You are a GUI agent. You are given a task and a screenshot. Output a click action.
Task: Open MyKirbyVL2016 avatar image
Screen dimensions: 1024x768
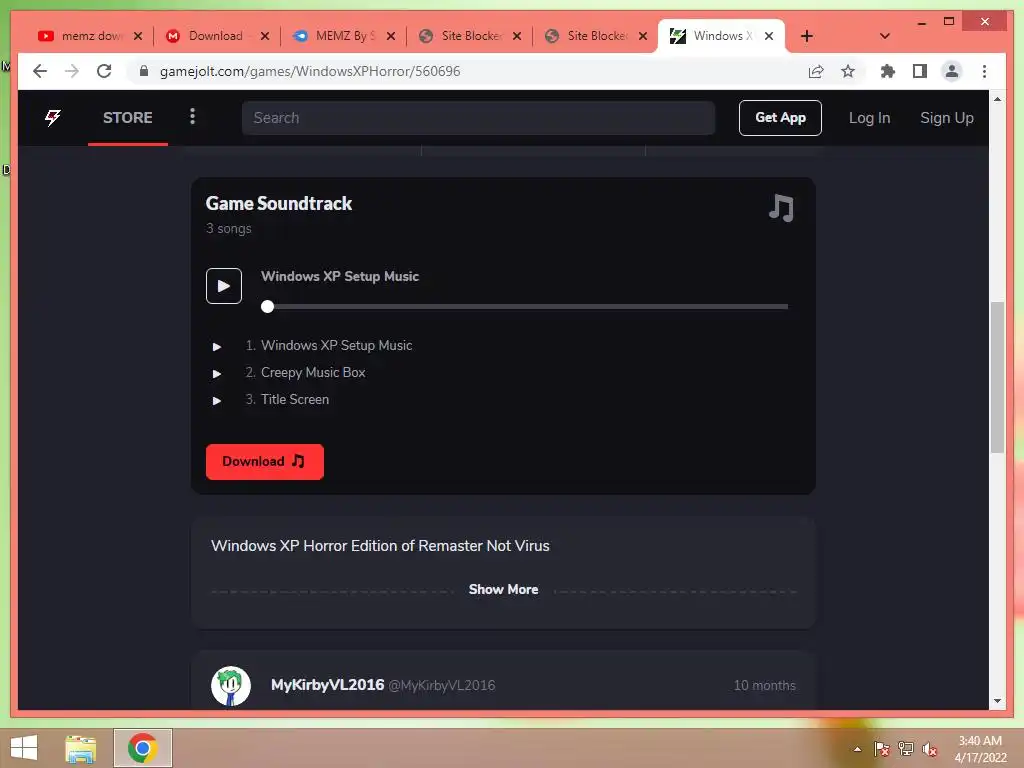click(x=231, y=686)
